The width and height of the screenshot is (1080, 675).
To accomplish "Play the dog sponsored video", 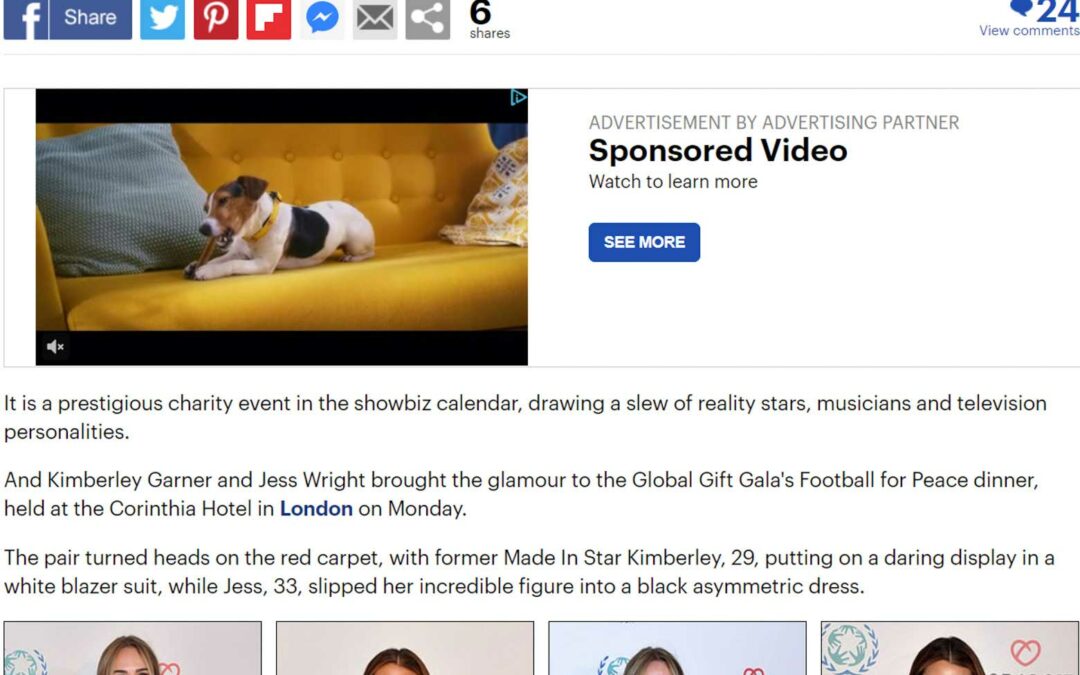I will tap(282, 227).
